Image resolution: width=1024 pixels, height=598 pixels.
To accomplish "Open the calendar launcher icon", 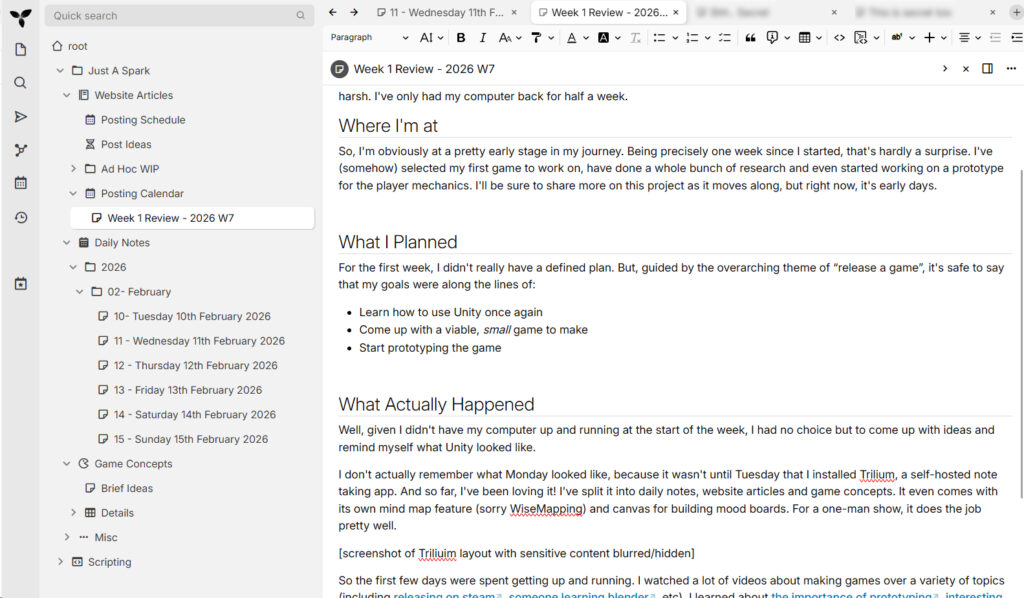I will point(21,183).
